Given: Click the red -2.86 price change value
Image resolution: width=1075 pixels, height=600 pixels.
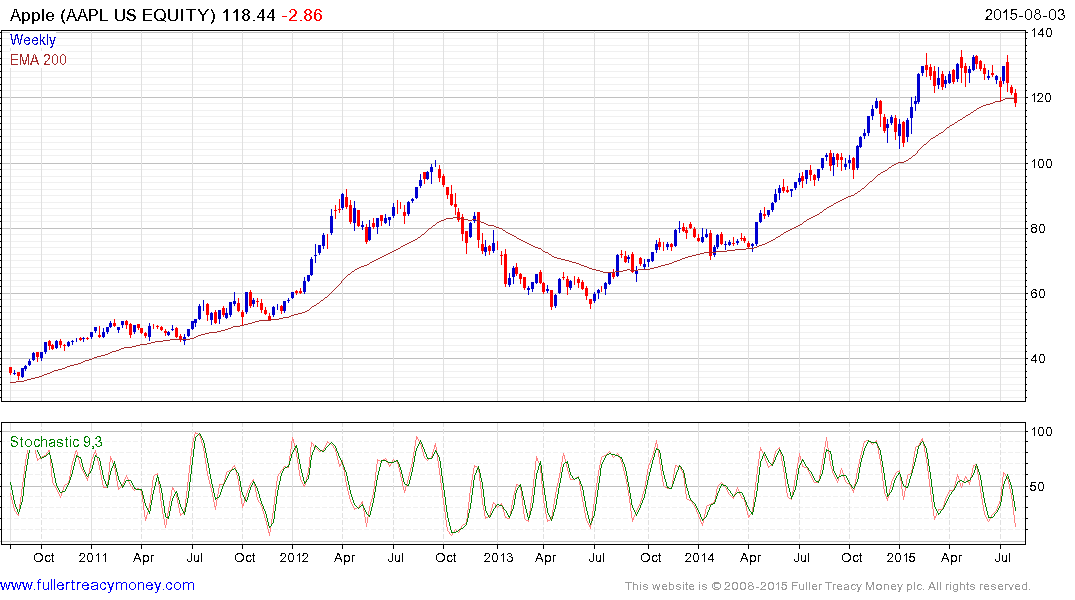Looking at the screenshot, I should [302, 15].
